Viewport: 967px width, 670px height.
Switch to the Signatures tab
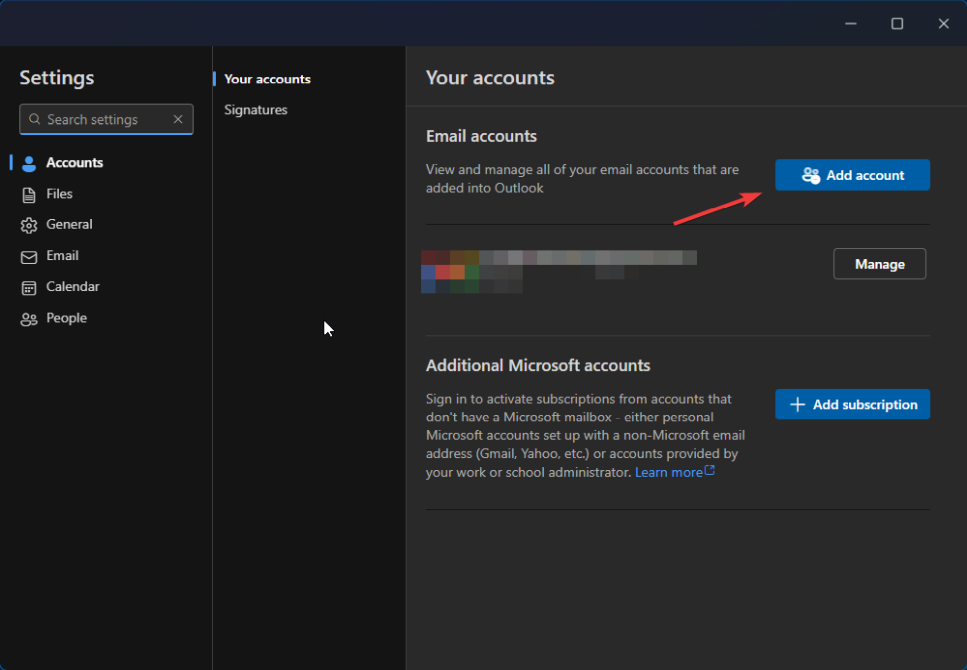[255, 110]
